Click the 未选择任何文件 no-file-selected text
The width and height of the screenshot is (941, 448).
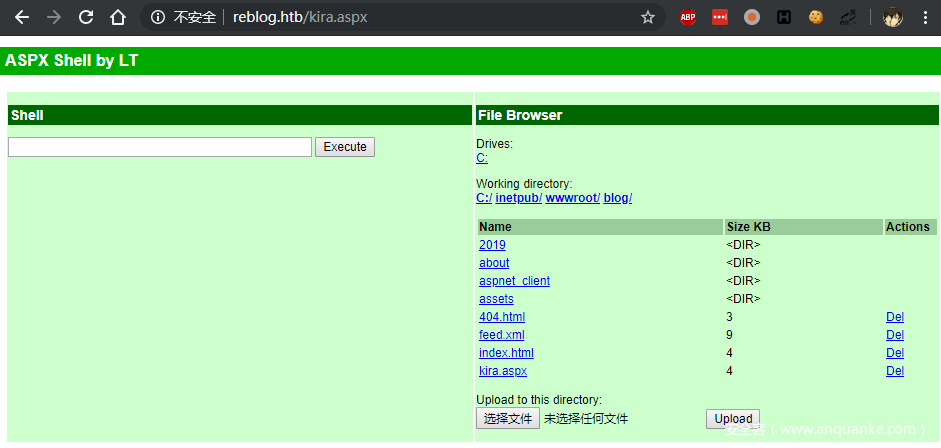(x=586, y=419)
